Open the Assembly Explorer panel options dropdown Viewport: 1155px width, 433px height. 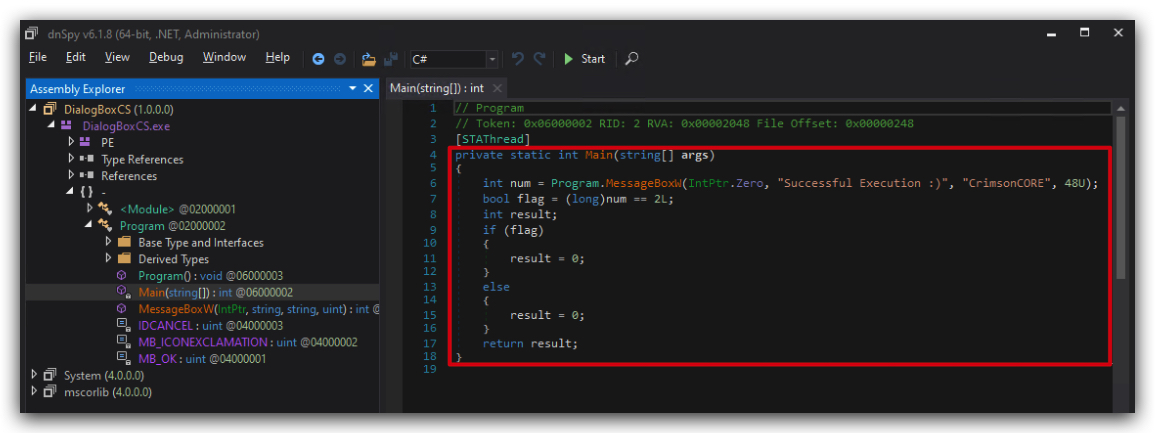pyautogui.click(x=353, y=88)
